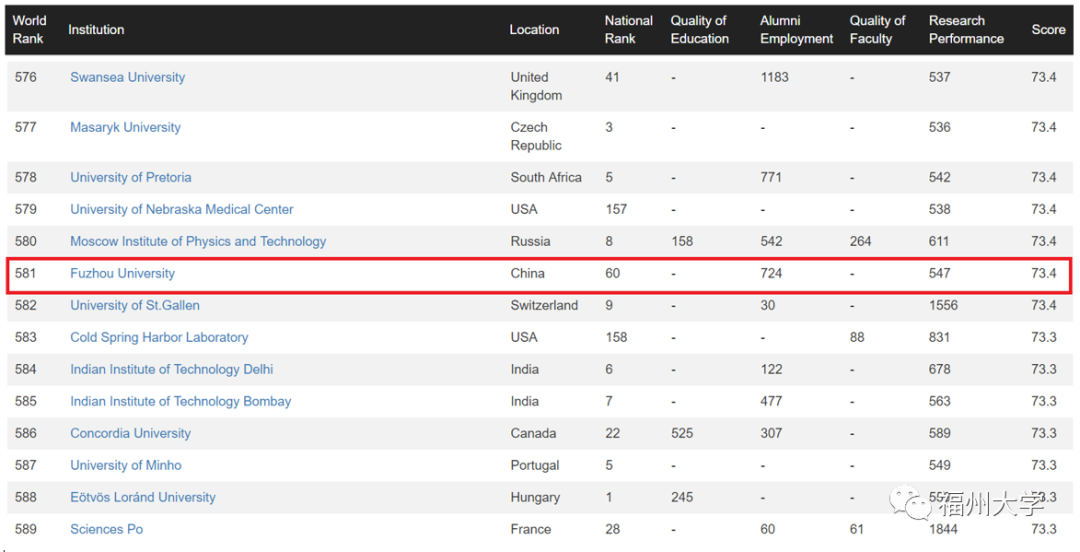Select the China location cell

click(528, 273)
